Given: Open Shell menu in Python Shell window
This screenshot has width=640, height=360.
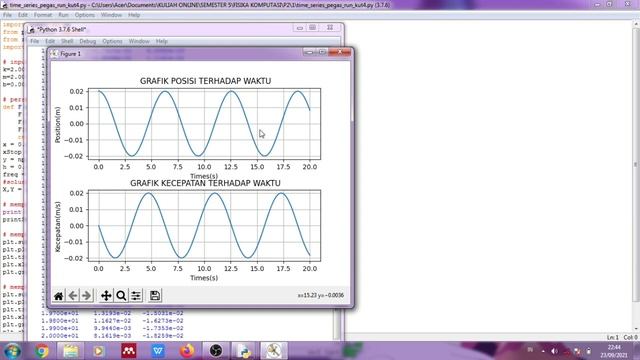Looking at the screenshot, I should [67, 41].
